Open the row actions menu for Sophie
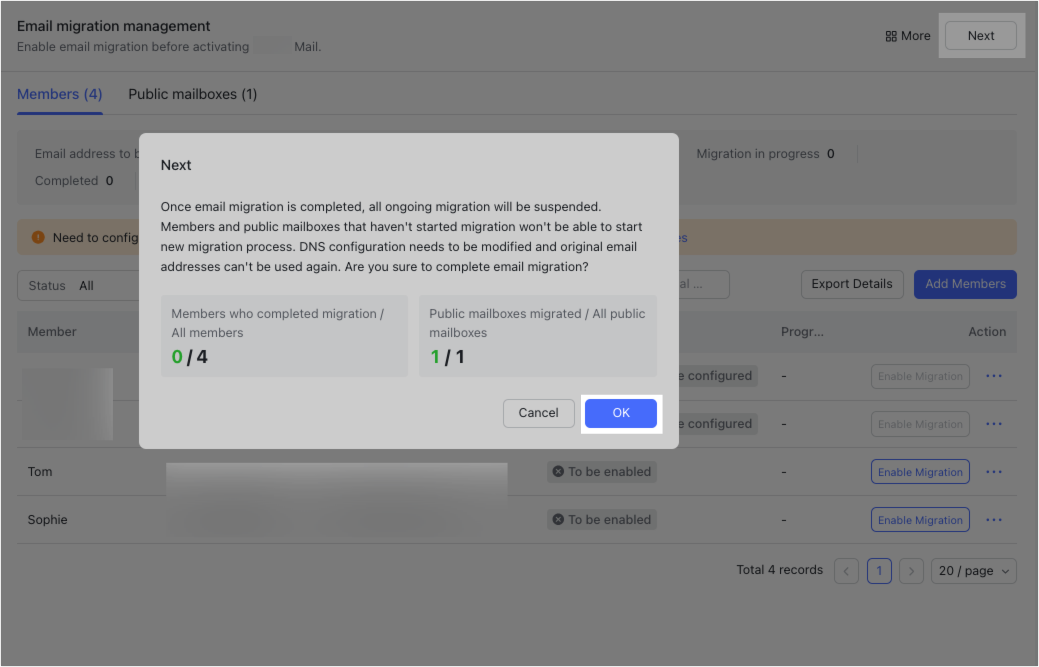1039x667 pixels. pos(993,519)
